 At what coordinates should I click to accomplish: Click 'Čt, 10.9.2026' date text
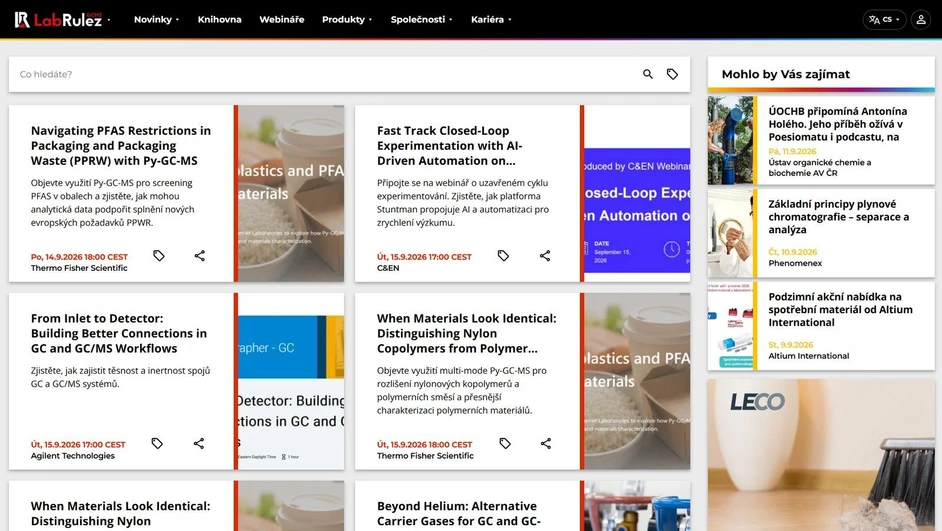792,252
